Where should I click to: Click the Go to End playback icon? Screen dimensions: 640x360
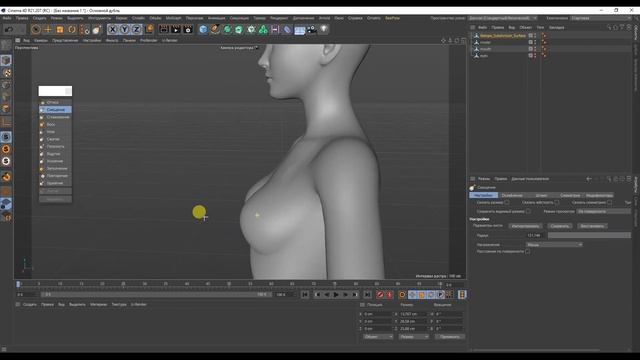[x=367, y=295]
